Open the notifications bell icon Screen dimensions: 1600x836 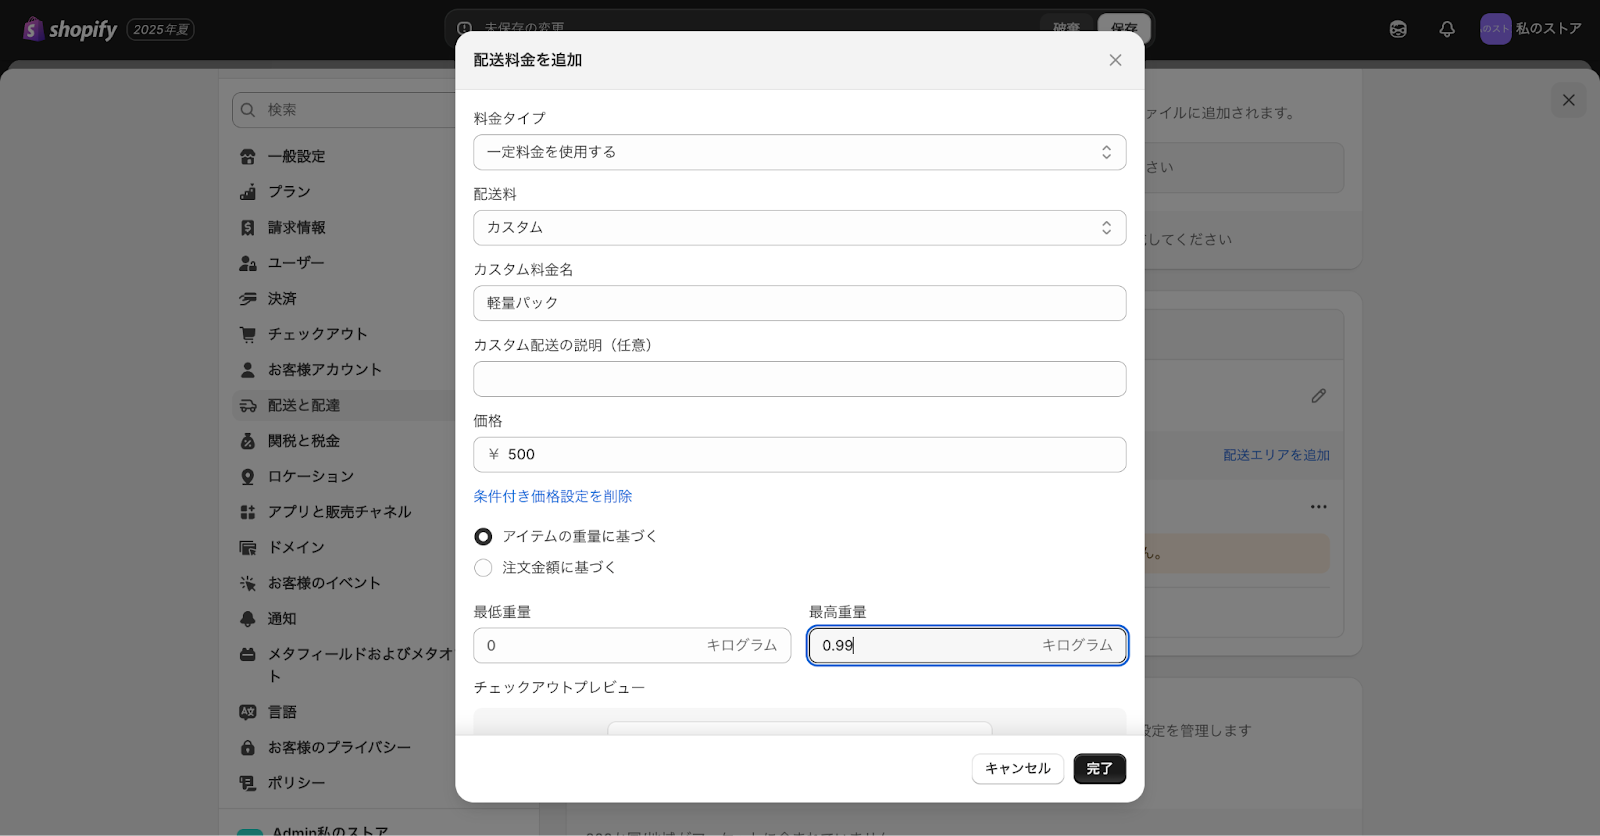(1447, 29)
